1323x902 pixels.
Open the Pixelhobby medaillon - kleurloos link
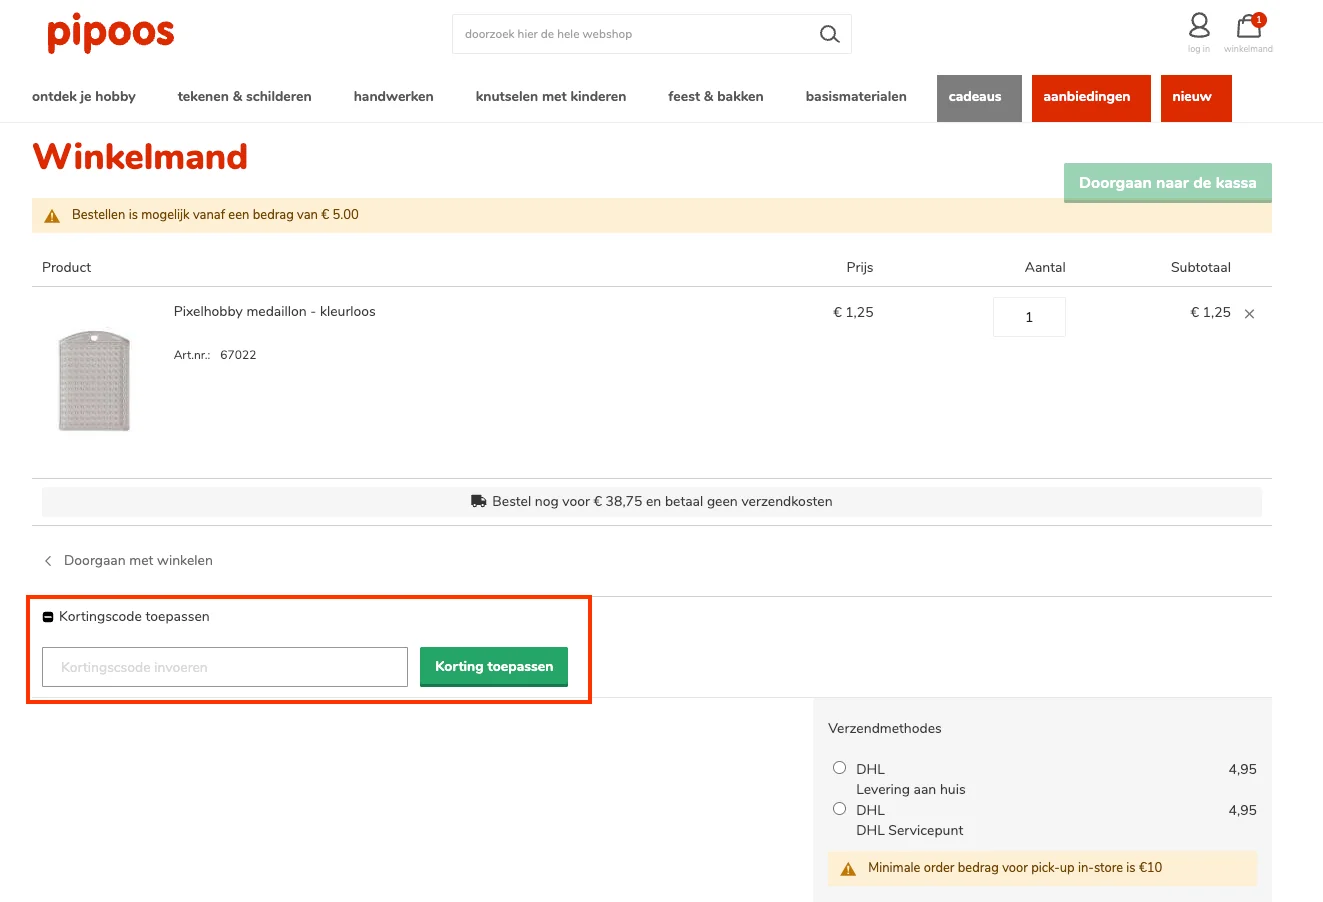[274, 312]
